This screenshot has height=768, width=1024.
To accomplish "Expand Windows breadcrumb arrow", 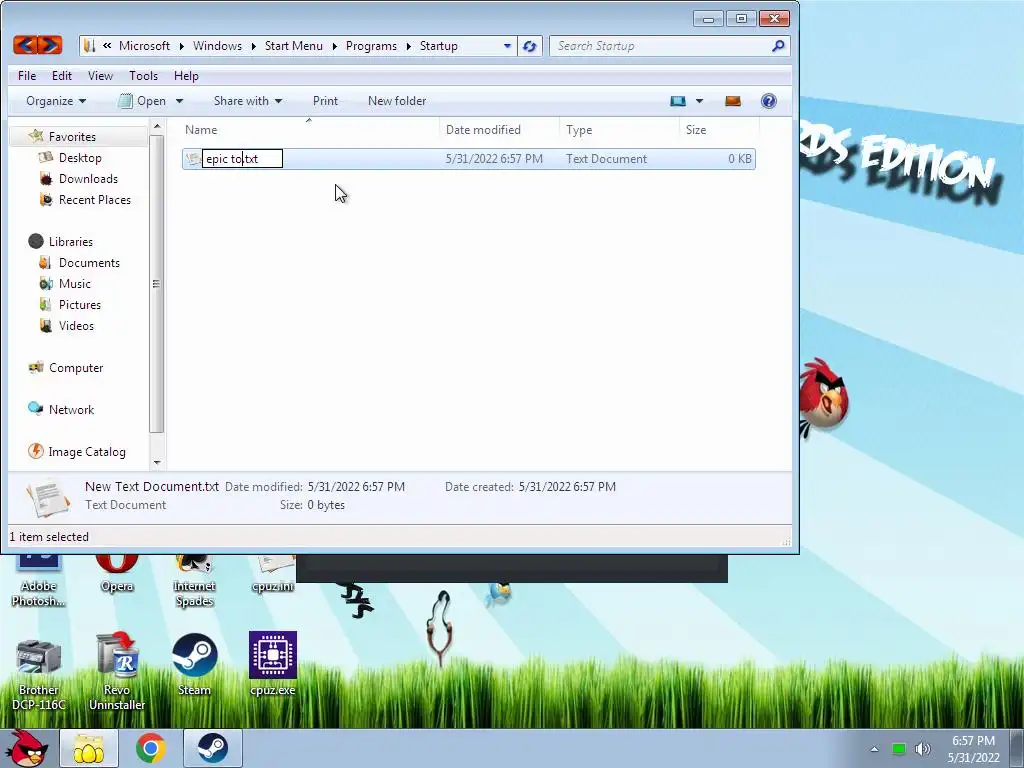I will pyautogui.click(x=253, y=46).
